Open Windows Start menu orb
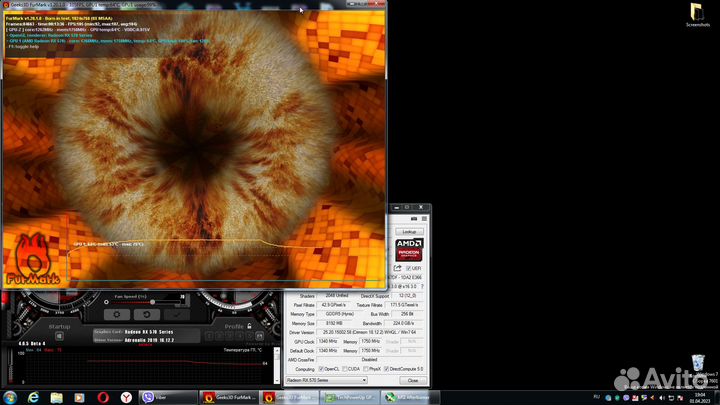 click(10, 397)
